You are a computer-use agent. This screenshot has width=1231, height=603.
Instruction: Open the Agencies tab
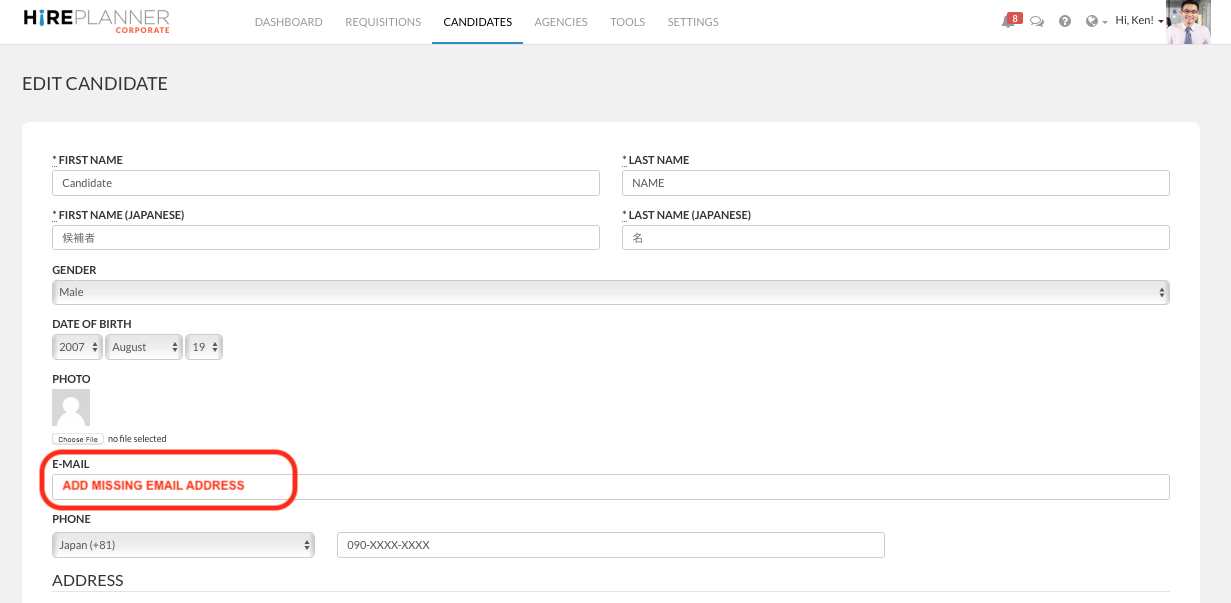561,22
